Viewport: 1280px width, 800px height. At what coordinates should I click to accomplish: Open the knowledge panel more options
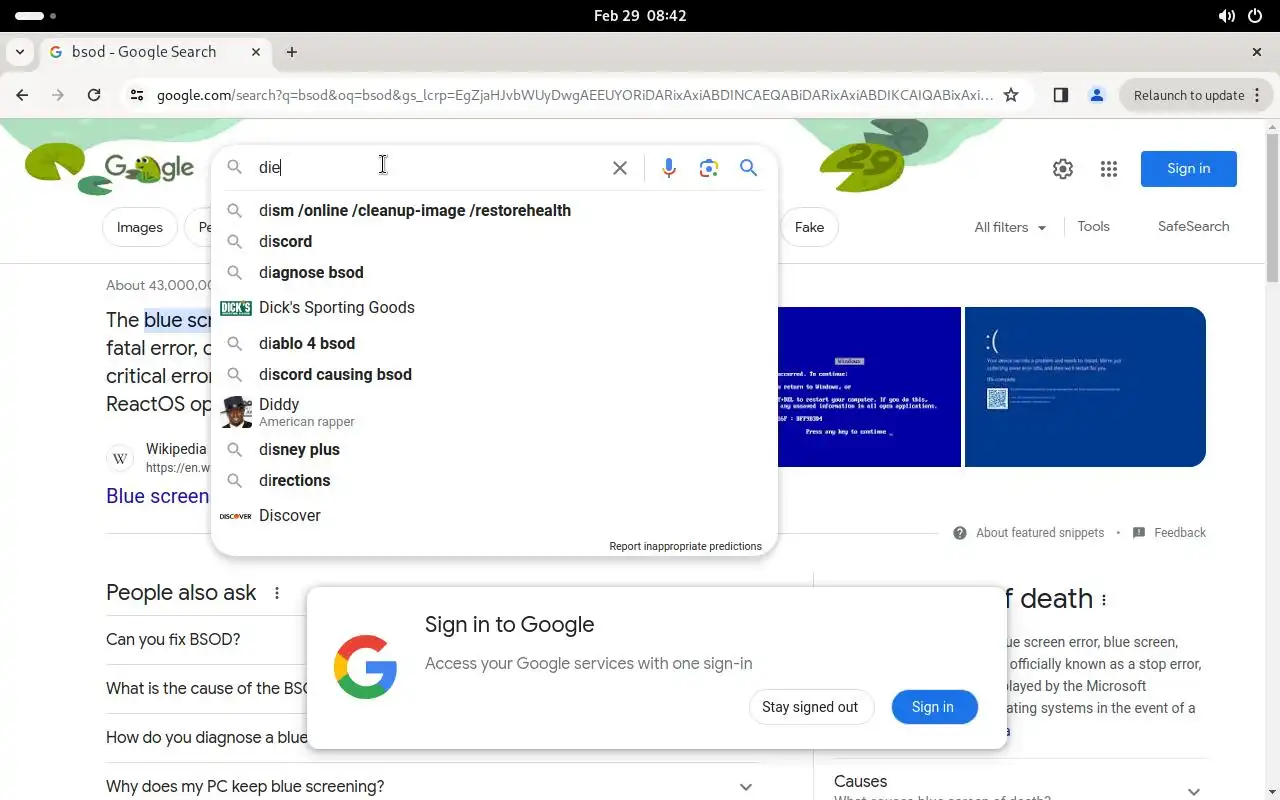[x=1104, y=600]
